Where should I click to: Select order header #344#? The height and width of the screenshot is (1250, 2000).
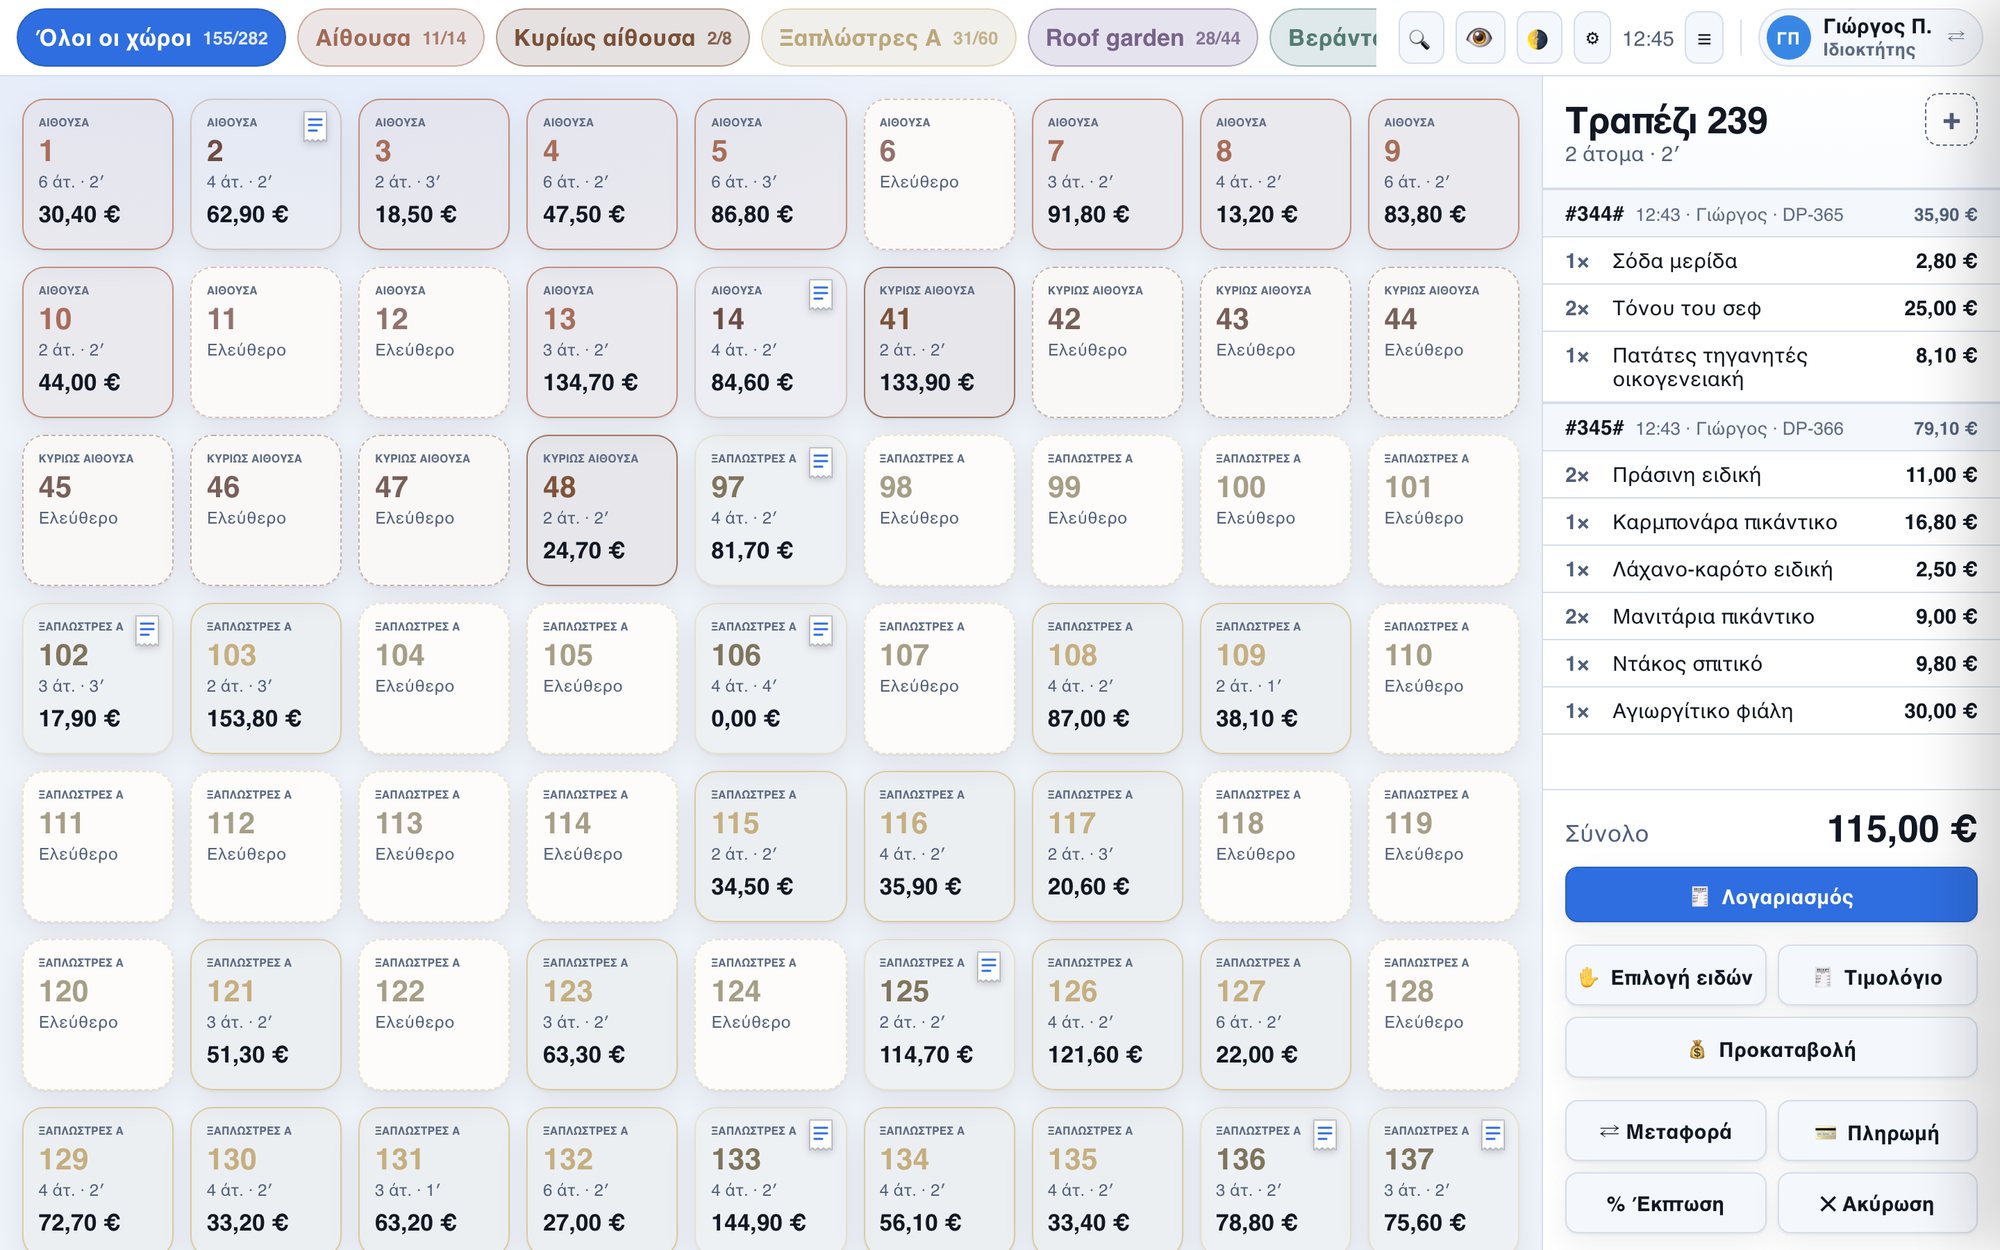point(1771,214)
